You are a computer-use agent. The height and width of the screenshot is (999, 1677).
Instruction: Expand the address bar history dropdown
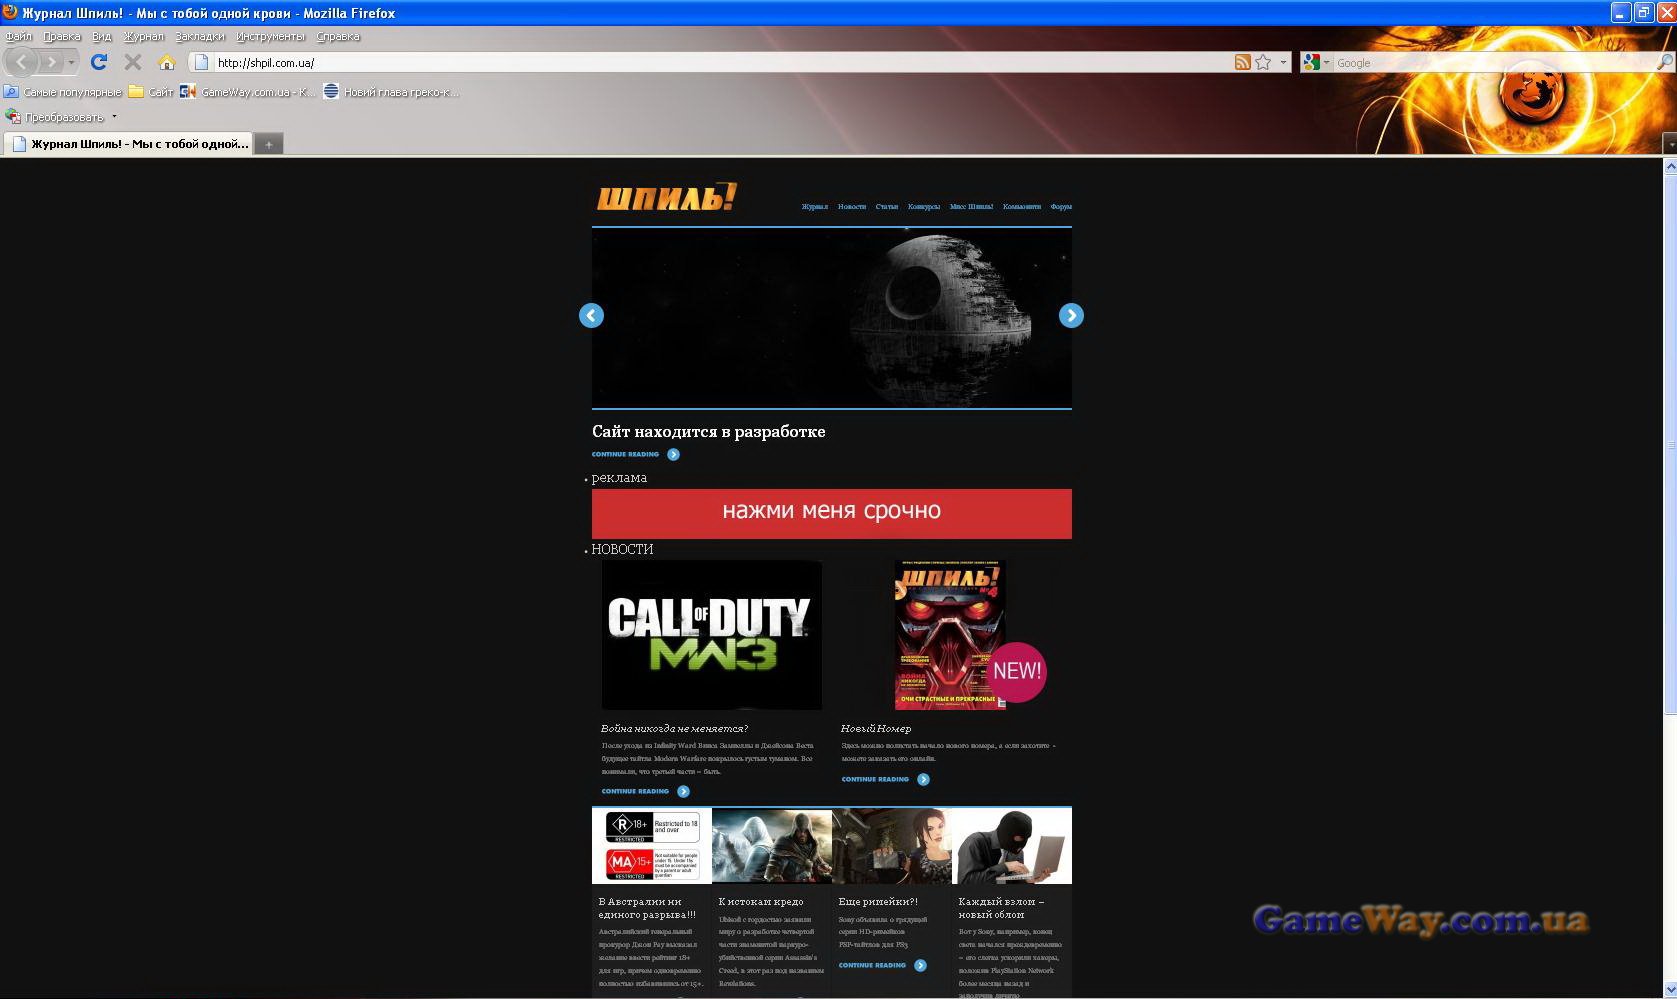(x=1284, y=62)
